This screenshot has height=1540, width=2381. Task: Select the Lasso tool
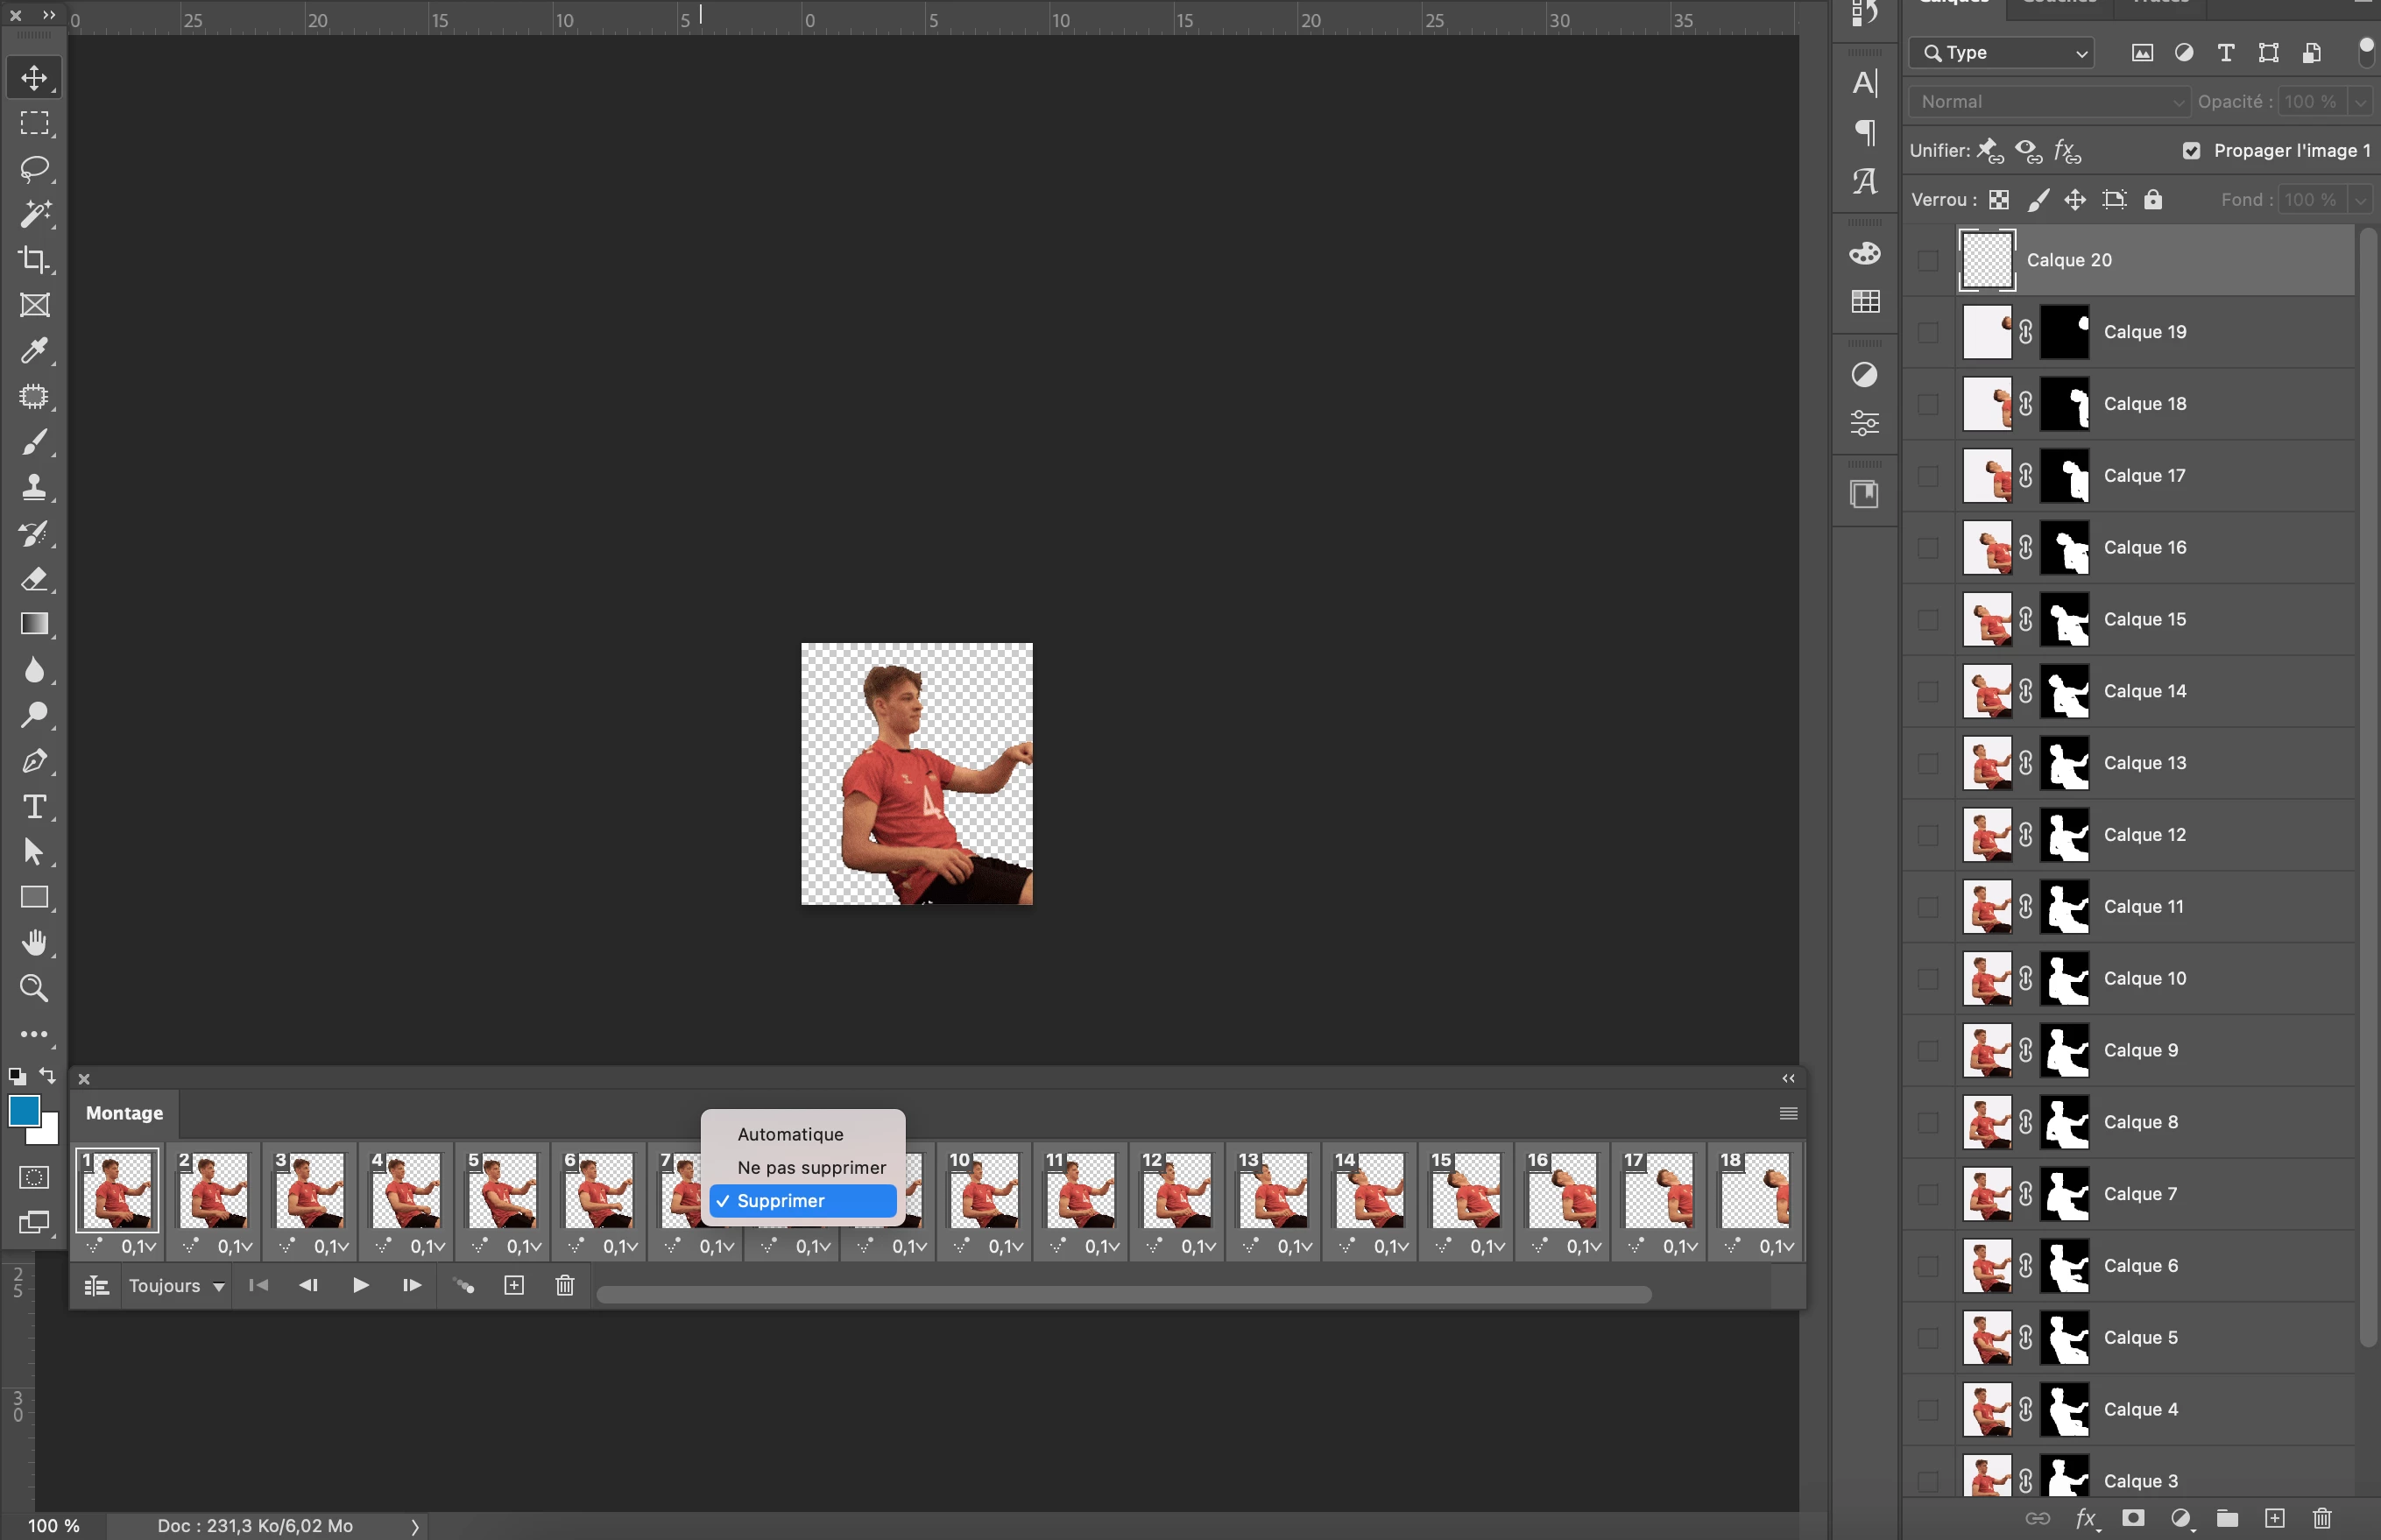[x=34, y=168]
